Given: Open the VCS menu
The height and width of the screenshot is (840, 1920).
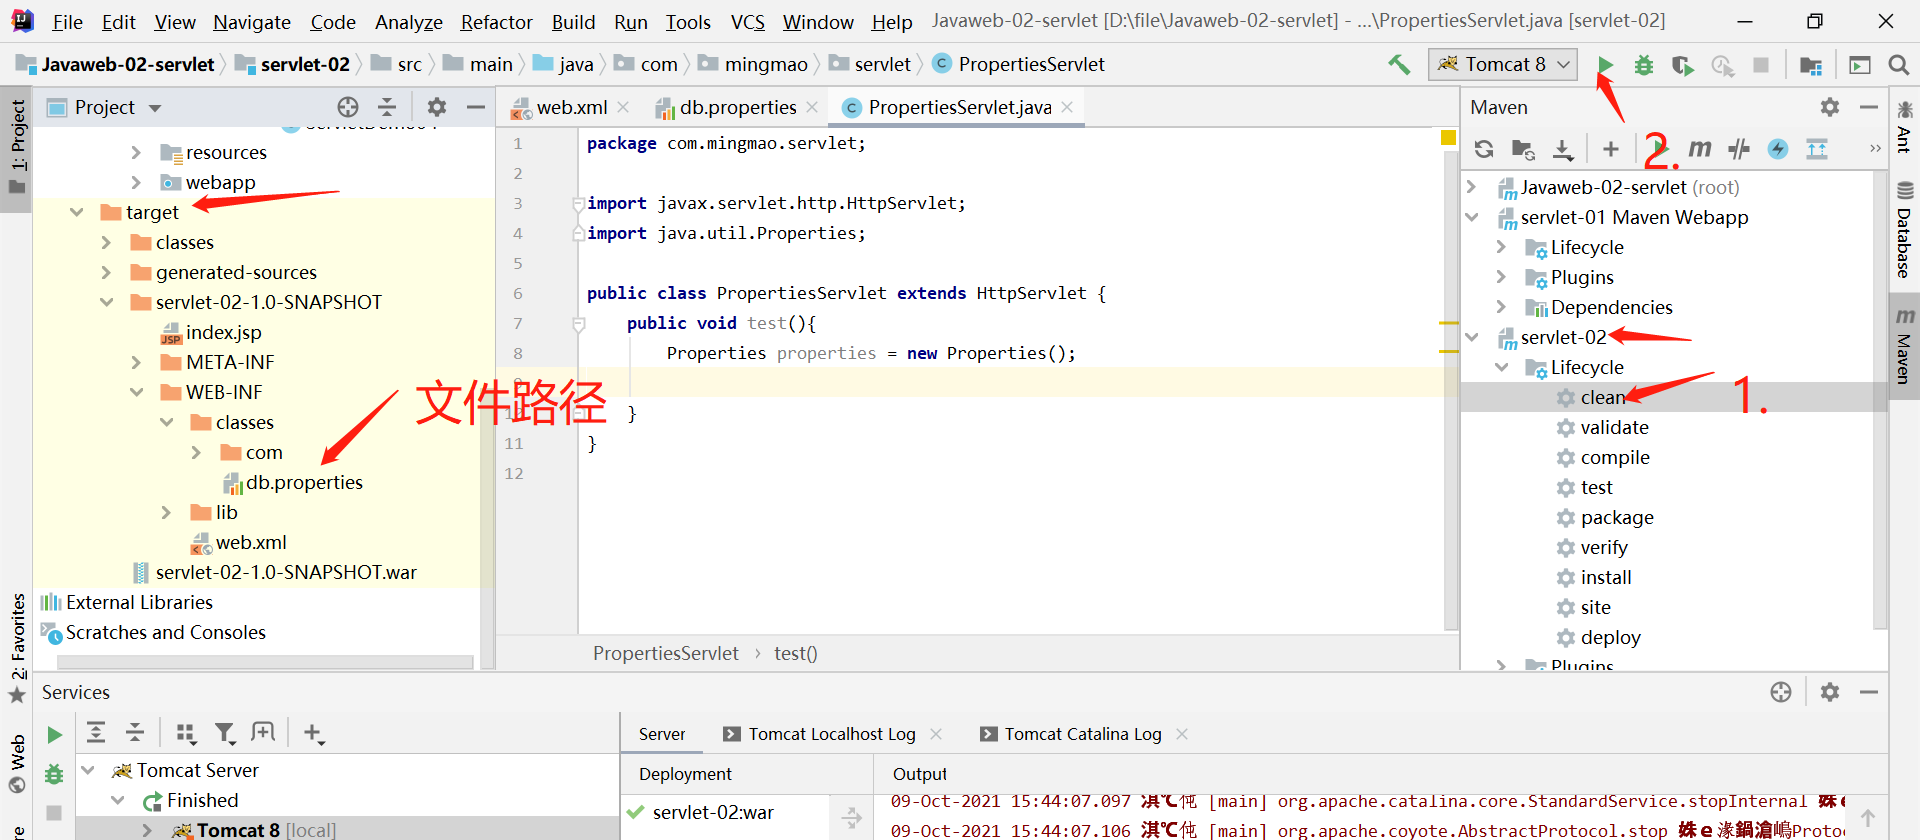Looking at the screenshot, I should click(747, 22).
